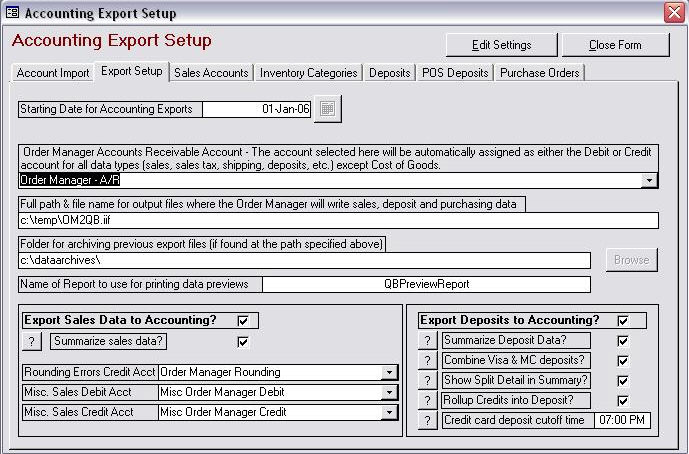Click the output file path field c:\temp\OM2QB.iif
The height and width of the screenshot is (454, 689).
[338, 220]
